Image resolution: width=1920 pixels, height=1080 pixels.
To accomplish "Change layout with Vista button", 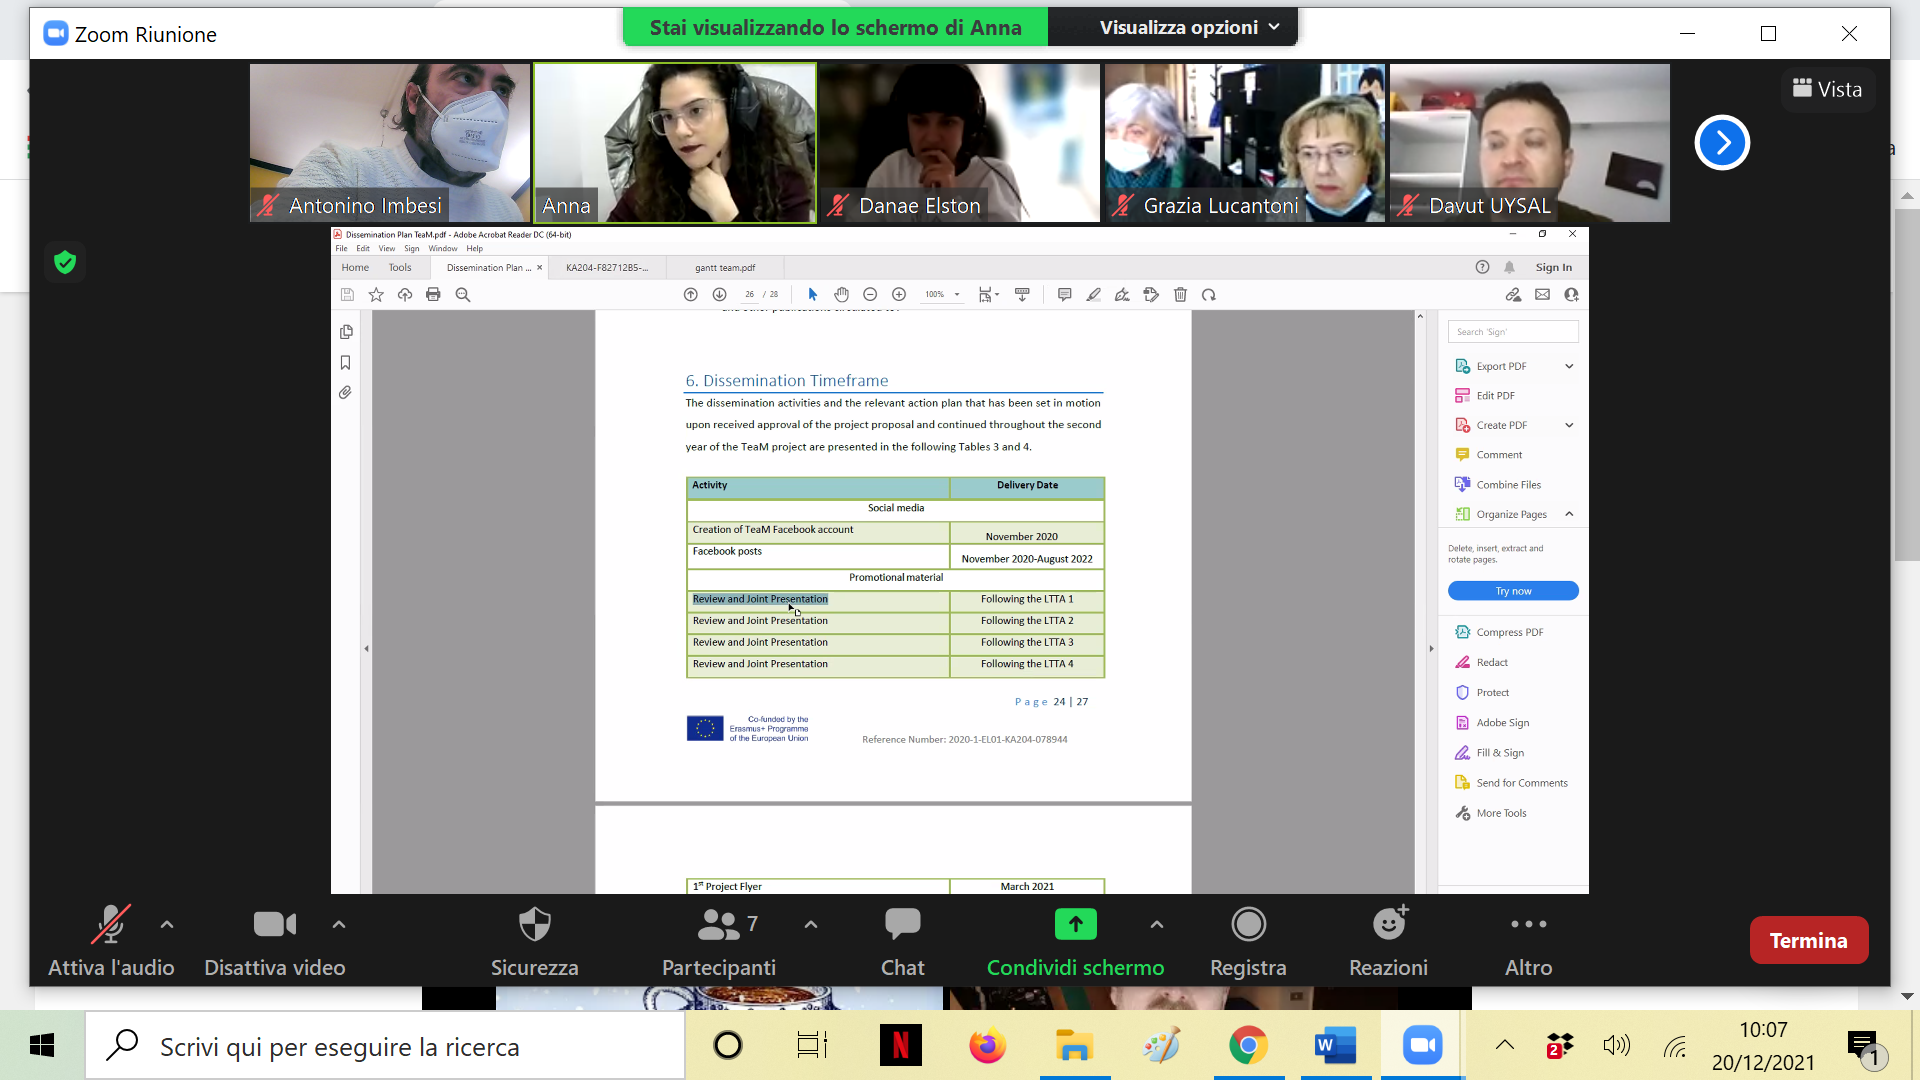I will [x=1827, y=89].
